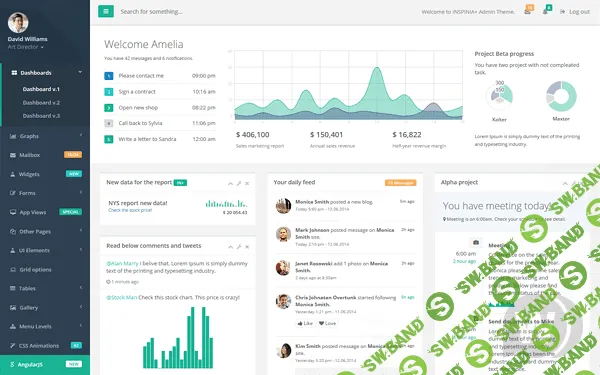The width and height of the screenshot is (600, 375).
Task: Expand the Gallery menu arrow
Action: point(81,307)
